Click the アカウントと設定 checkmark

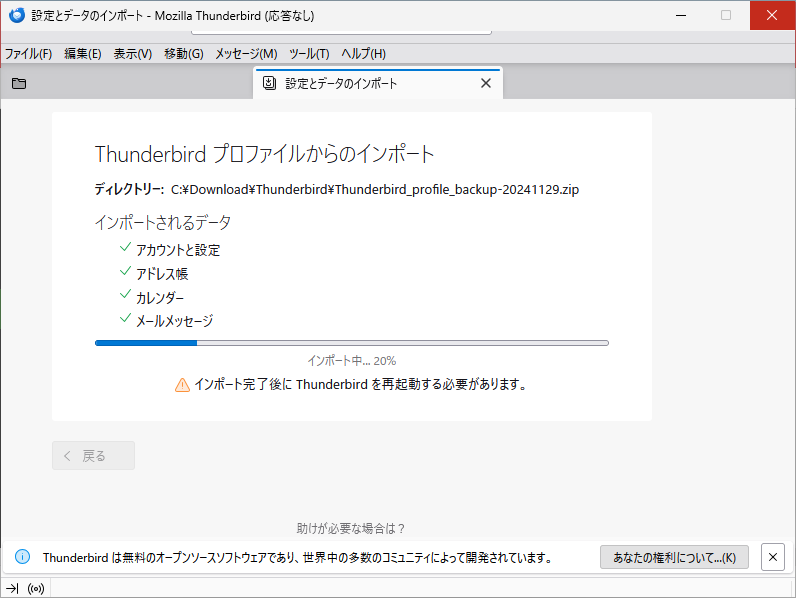pos(125,247)
